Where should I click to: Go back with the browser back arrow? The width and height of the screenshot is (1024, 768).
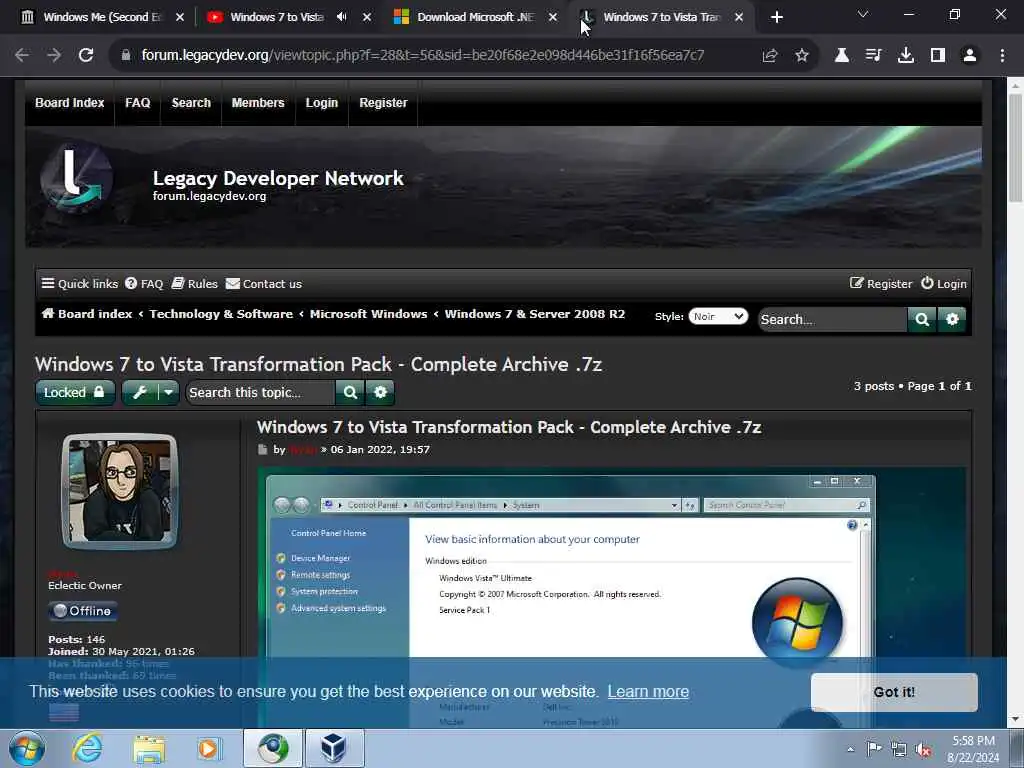click(x=22, y=56)
